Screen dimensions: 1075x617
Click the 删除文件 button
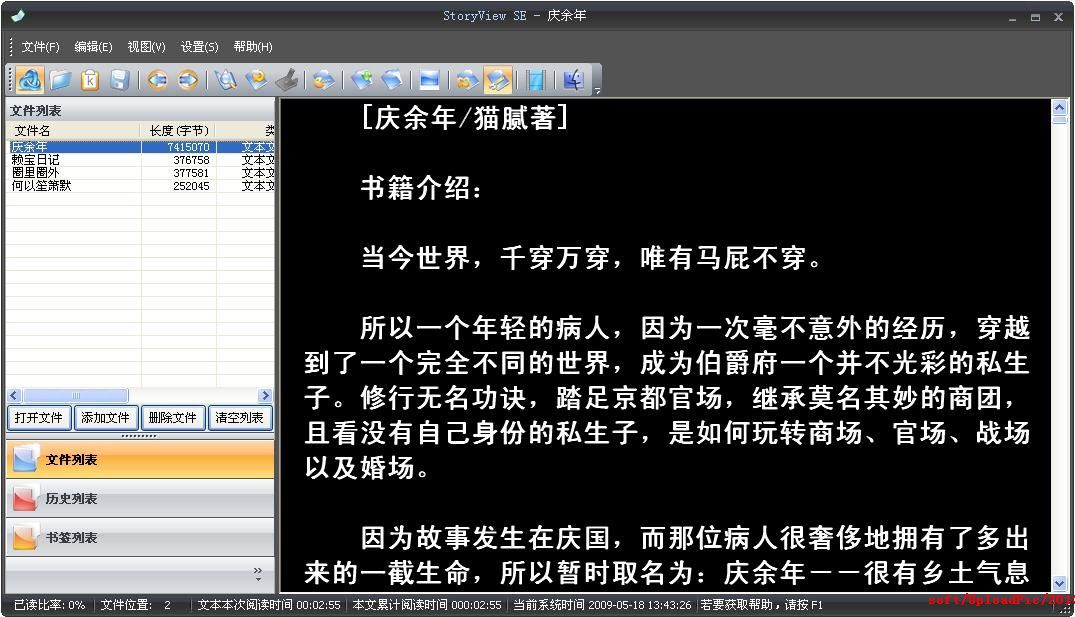click(172, 418)
